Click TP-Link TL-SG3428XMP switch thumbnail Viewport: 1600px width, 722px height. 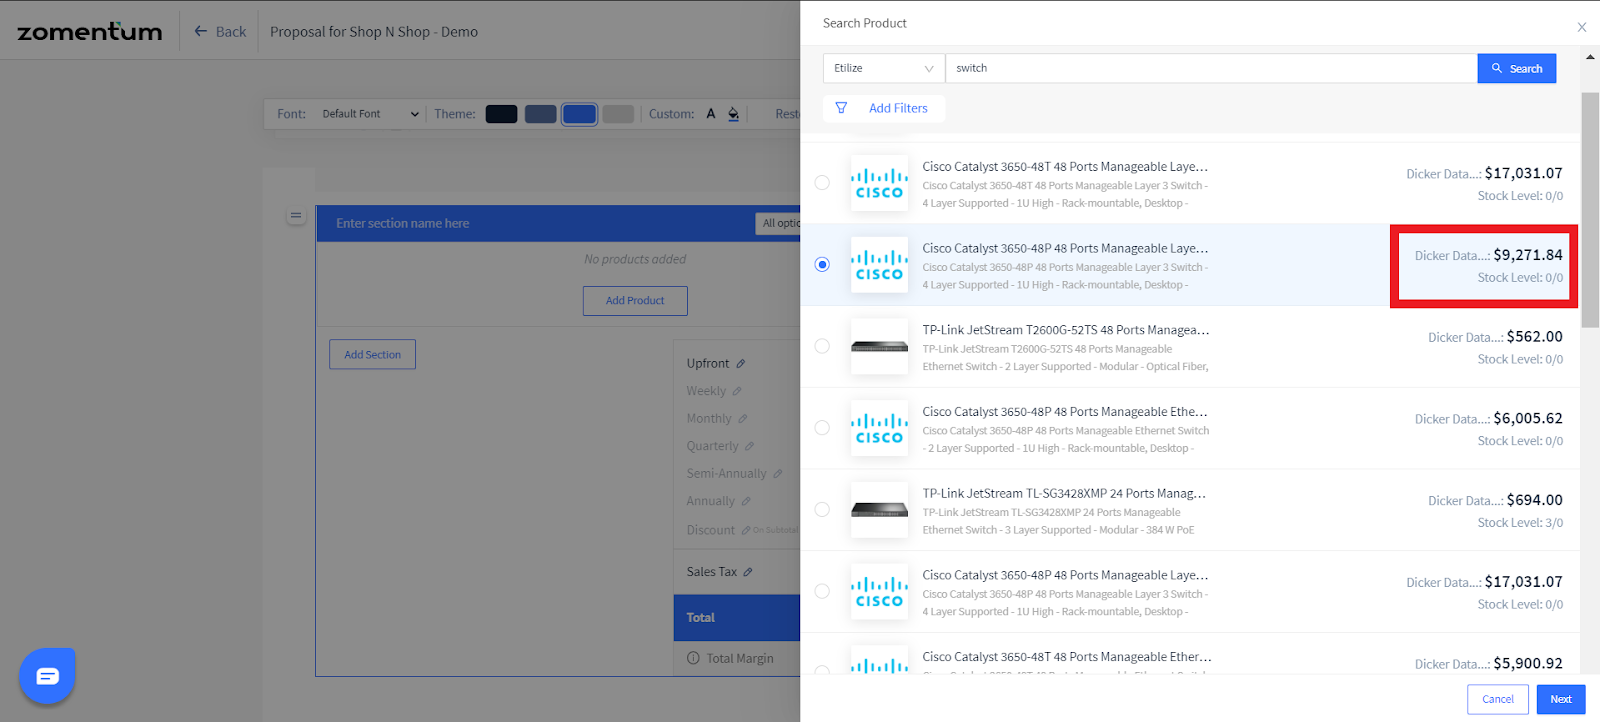(879, 510)
